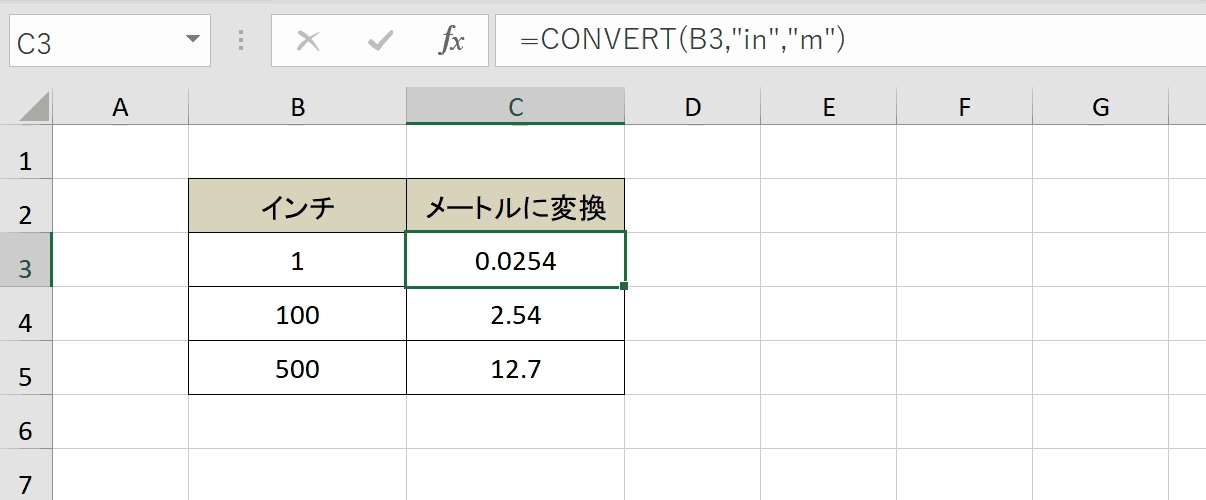Select the cell containing 500
1206x500 pixels.
[x=298, y=368]
